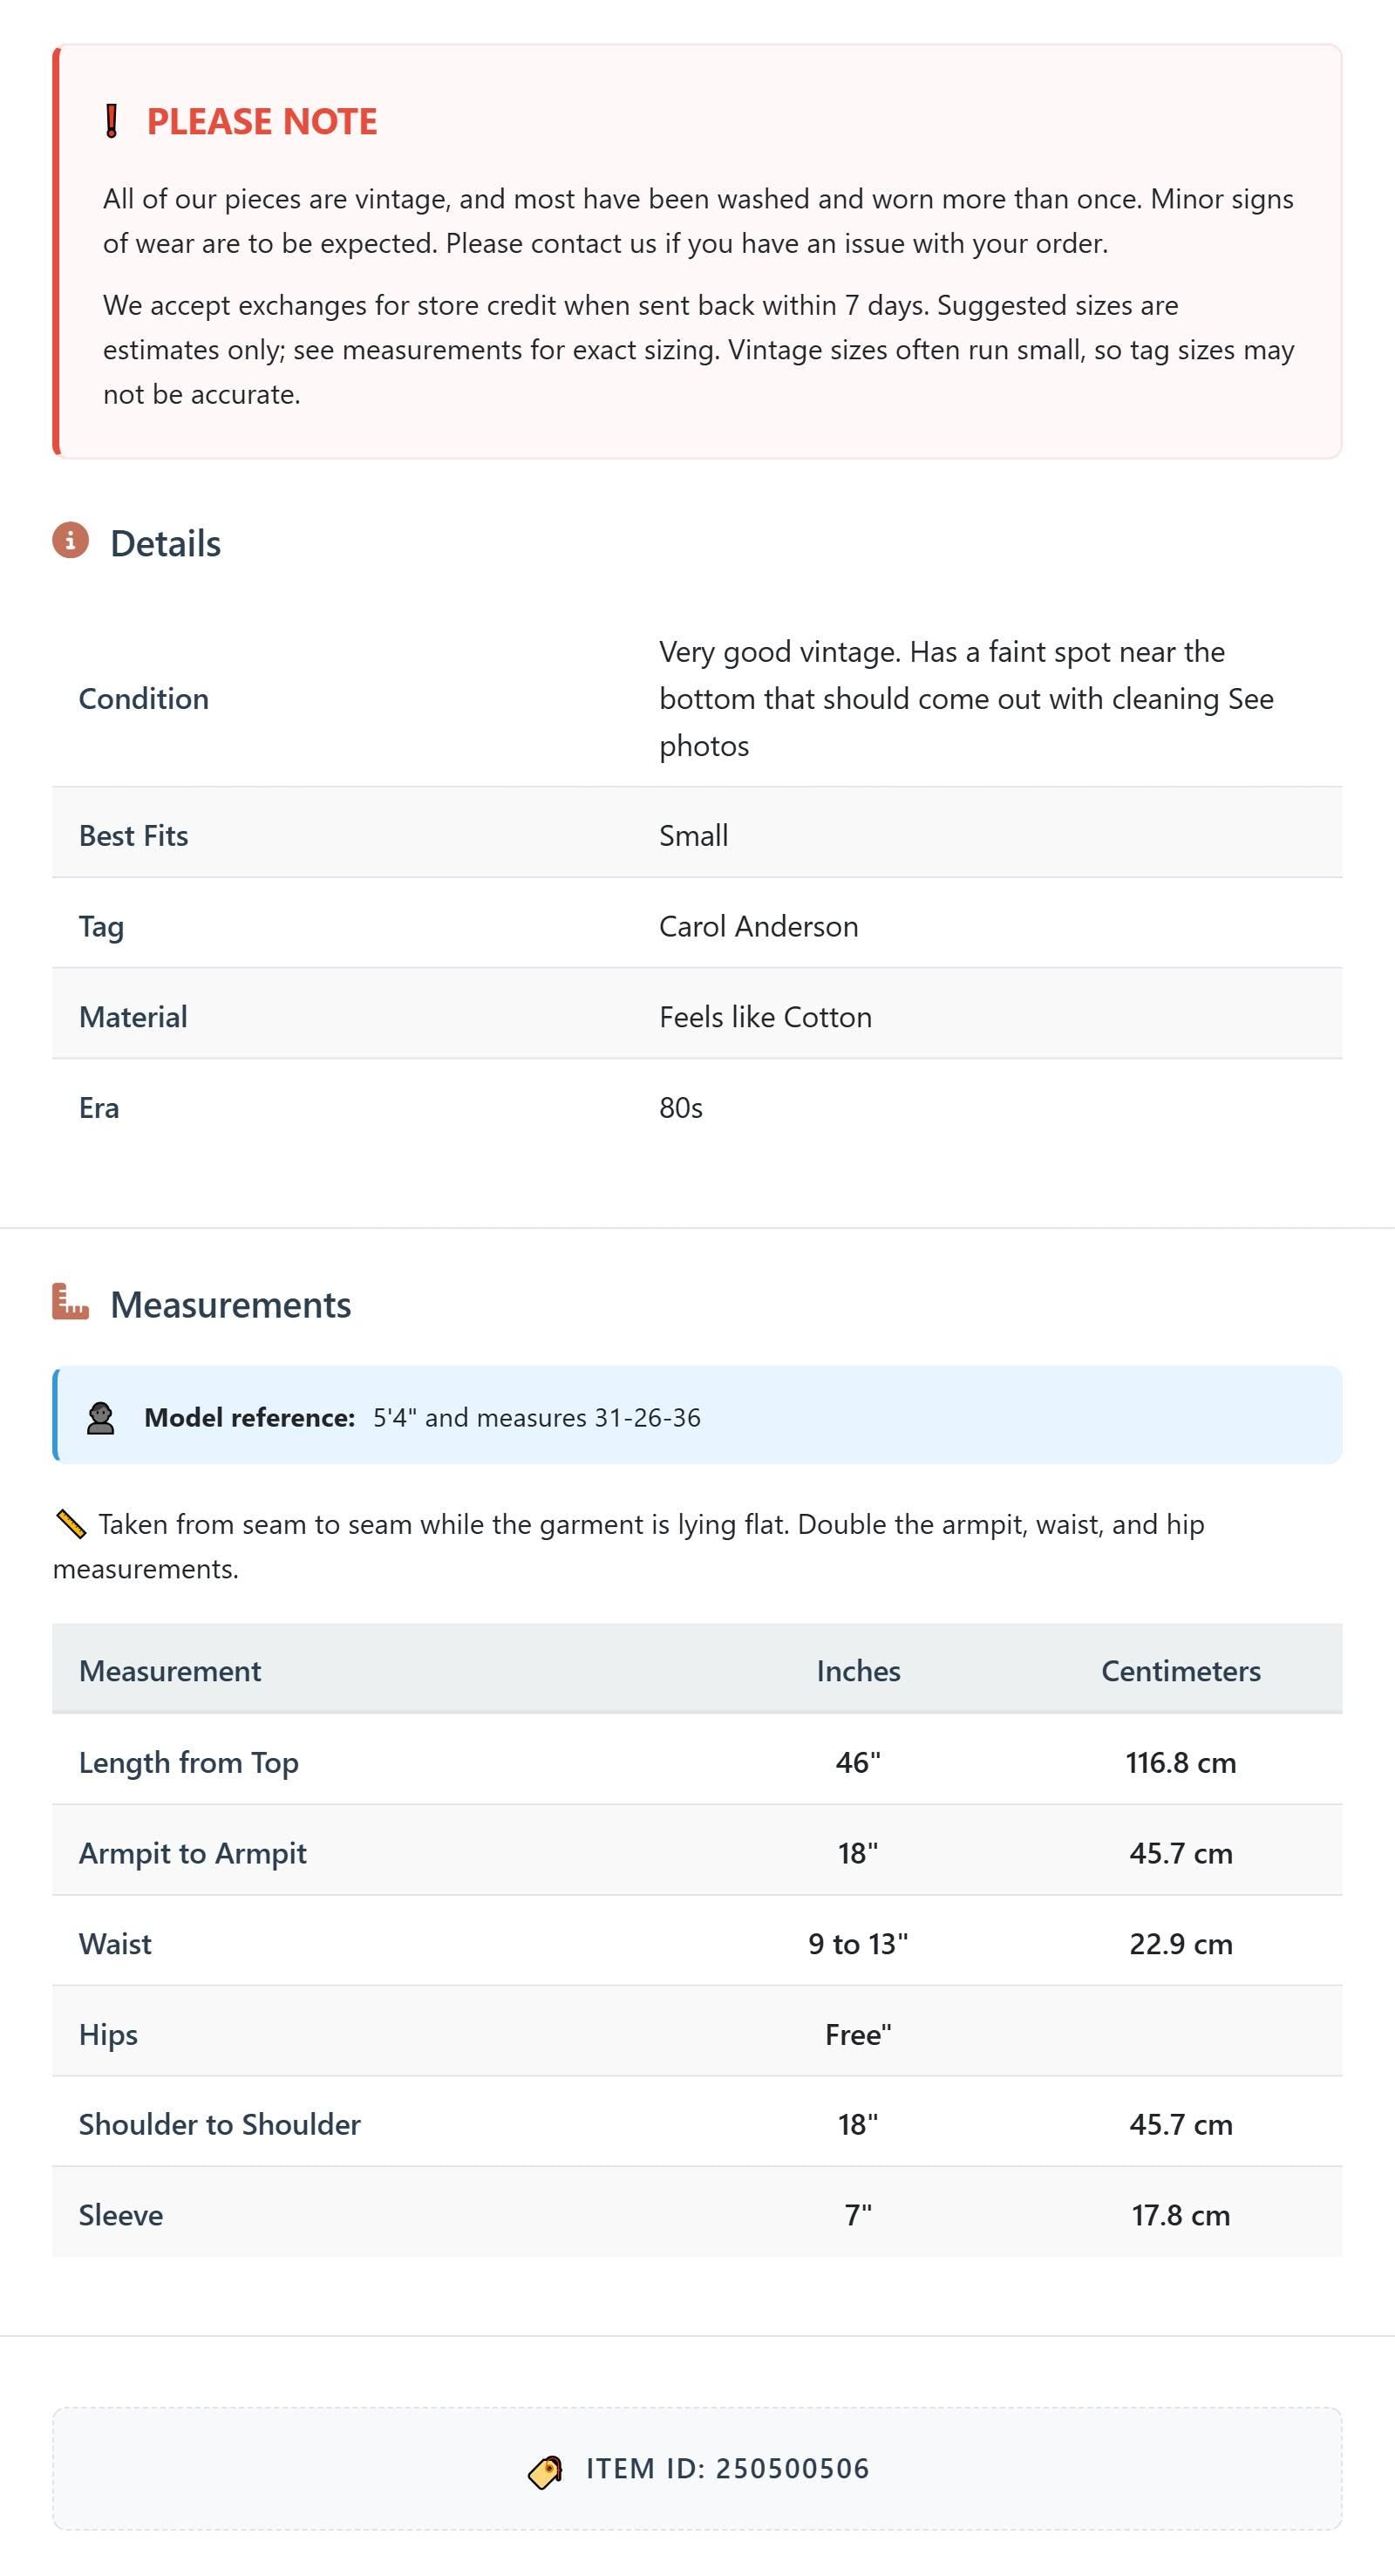
Task: Click the Feels like Cotton material value
Action: (x=766, y=1017)
